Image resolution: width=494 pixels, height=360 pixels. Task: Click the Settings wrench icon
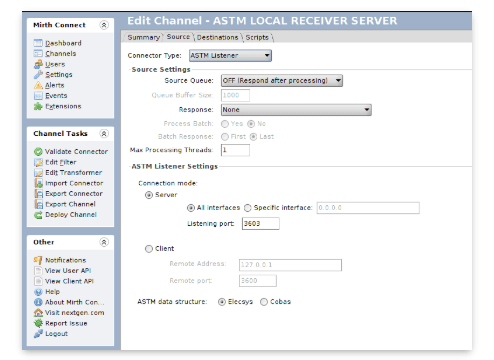point(38,75)
